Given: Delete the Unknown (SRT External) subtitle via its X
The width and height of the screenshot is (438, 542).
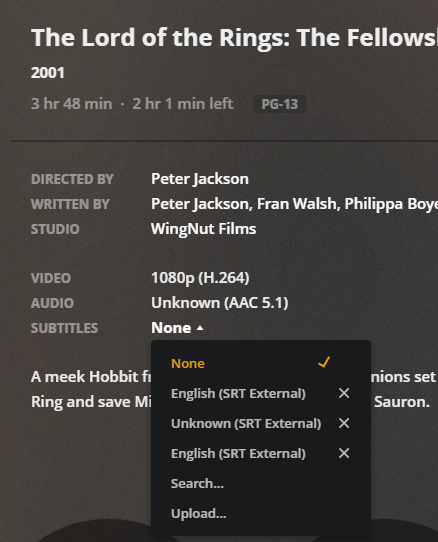Looking at the screenshot, I should click(x=344, y=423).
